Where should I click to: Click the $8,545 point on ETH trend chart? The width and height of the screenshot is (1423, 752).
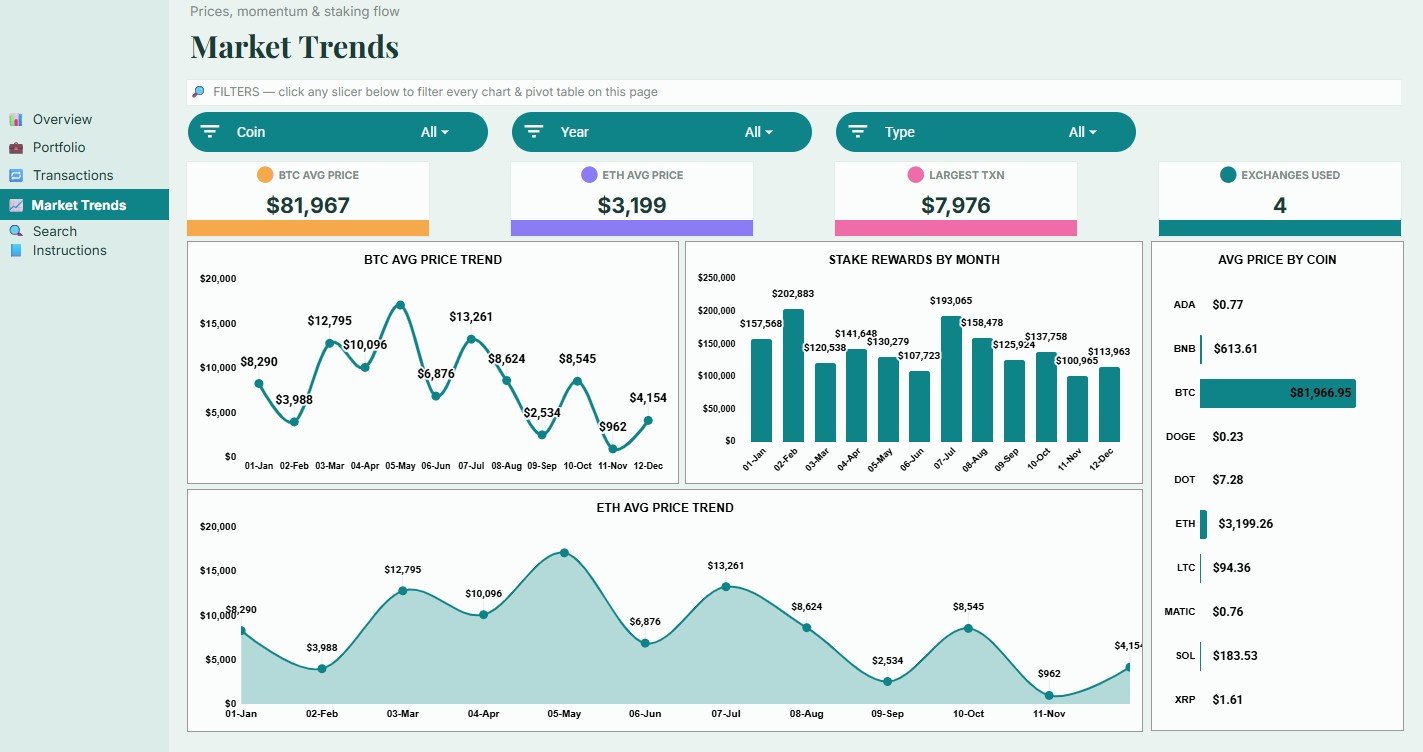pyautogui.click(x=968, y=628)
